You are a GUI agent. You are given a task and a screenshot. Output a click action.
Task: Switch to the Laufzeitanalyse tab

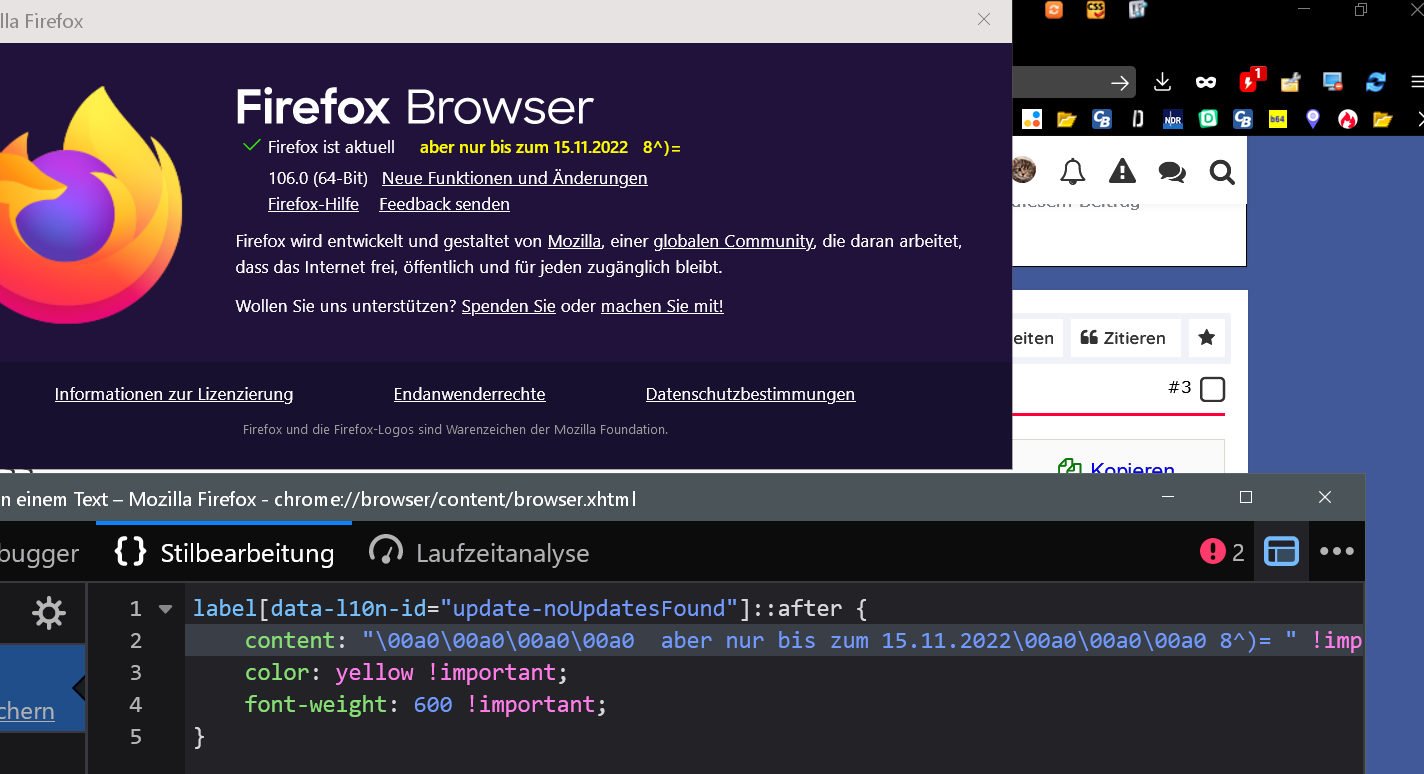[x=479, y=552]
